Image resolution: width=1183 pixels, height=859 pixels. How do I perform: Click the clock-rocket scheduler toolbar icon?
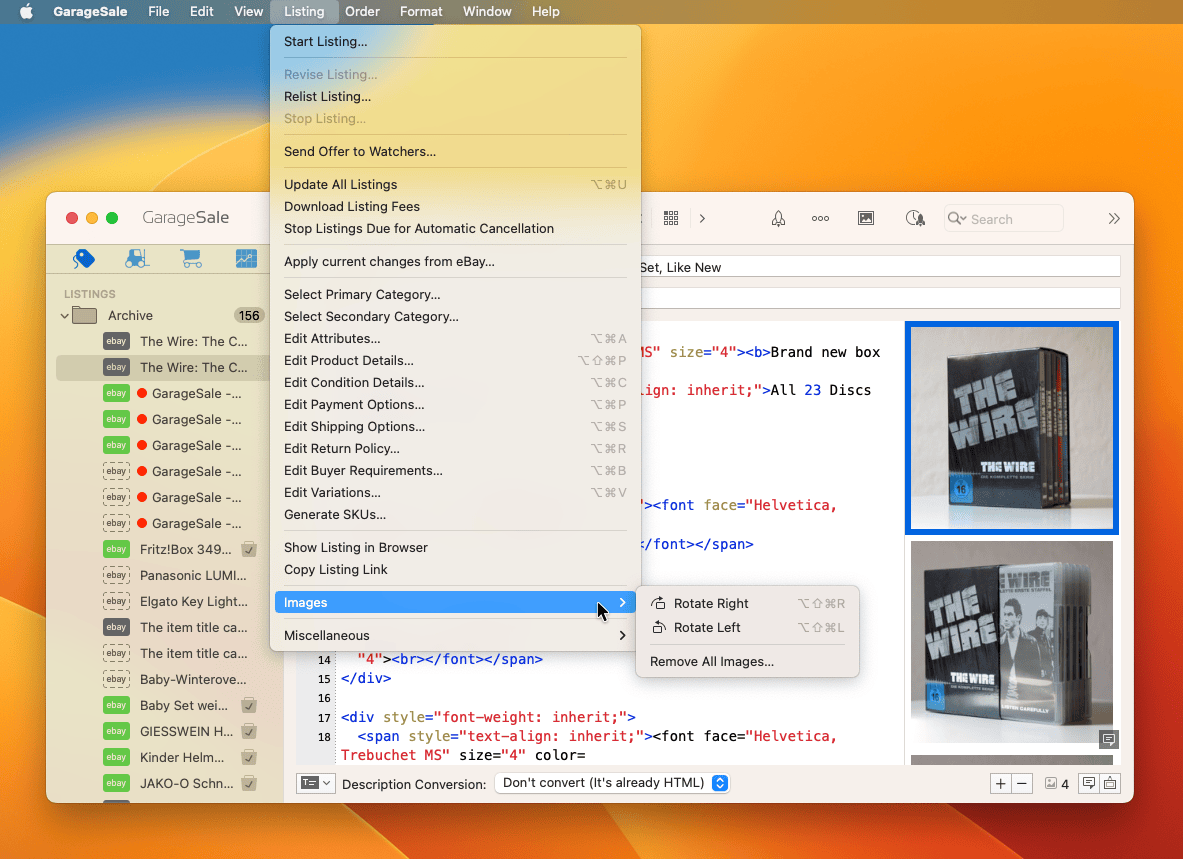[915, 219]
